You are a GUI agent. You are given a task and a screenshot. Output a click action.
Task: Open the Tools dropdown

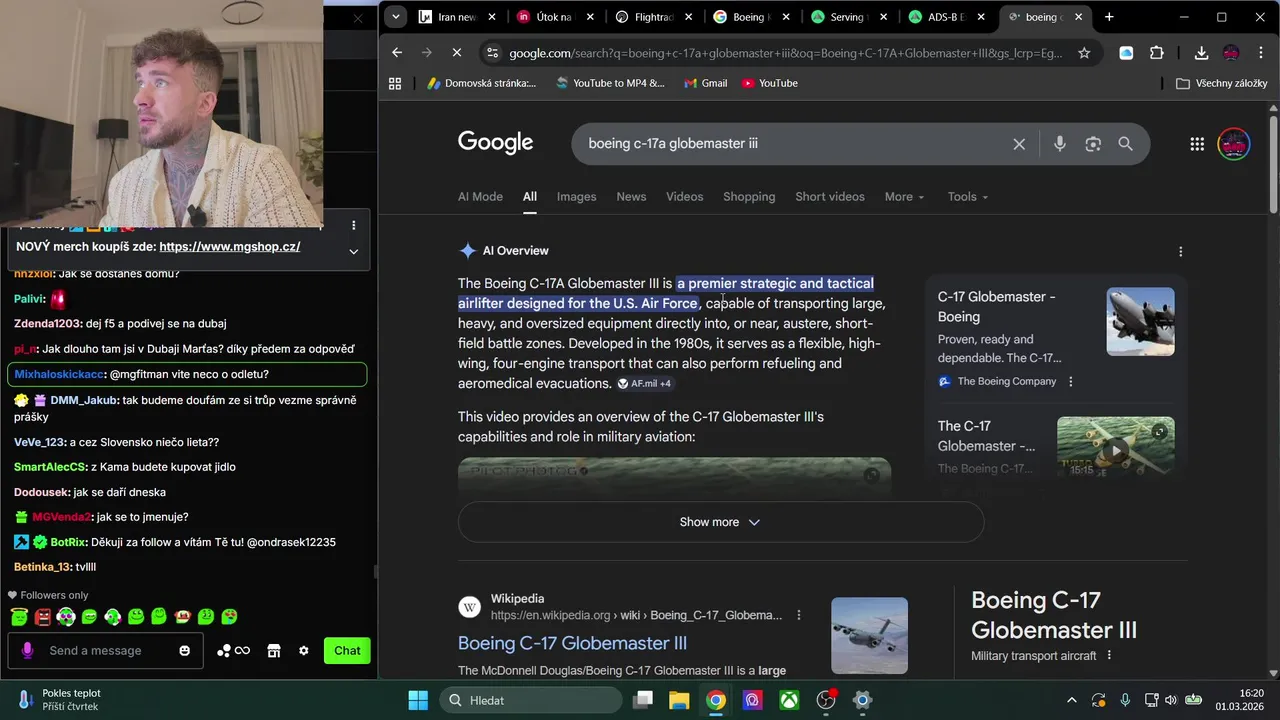click(x=967, y=197)
